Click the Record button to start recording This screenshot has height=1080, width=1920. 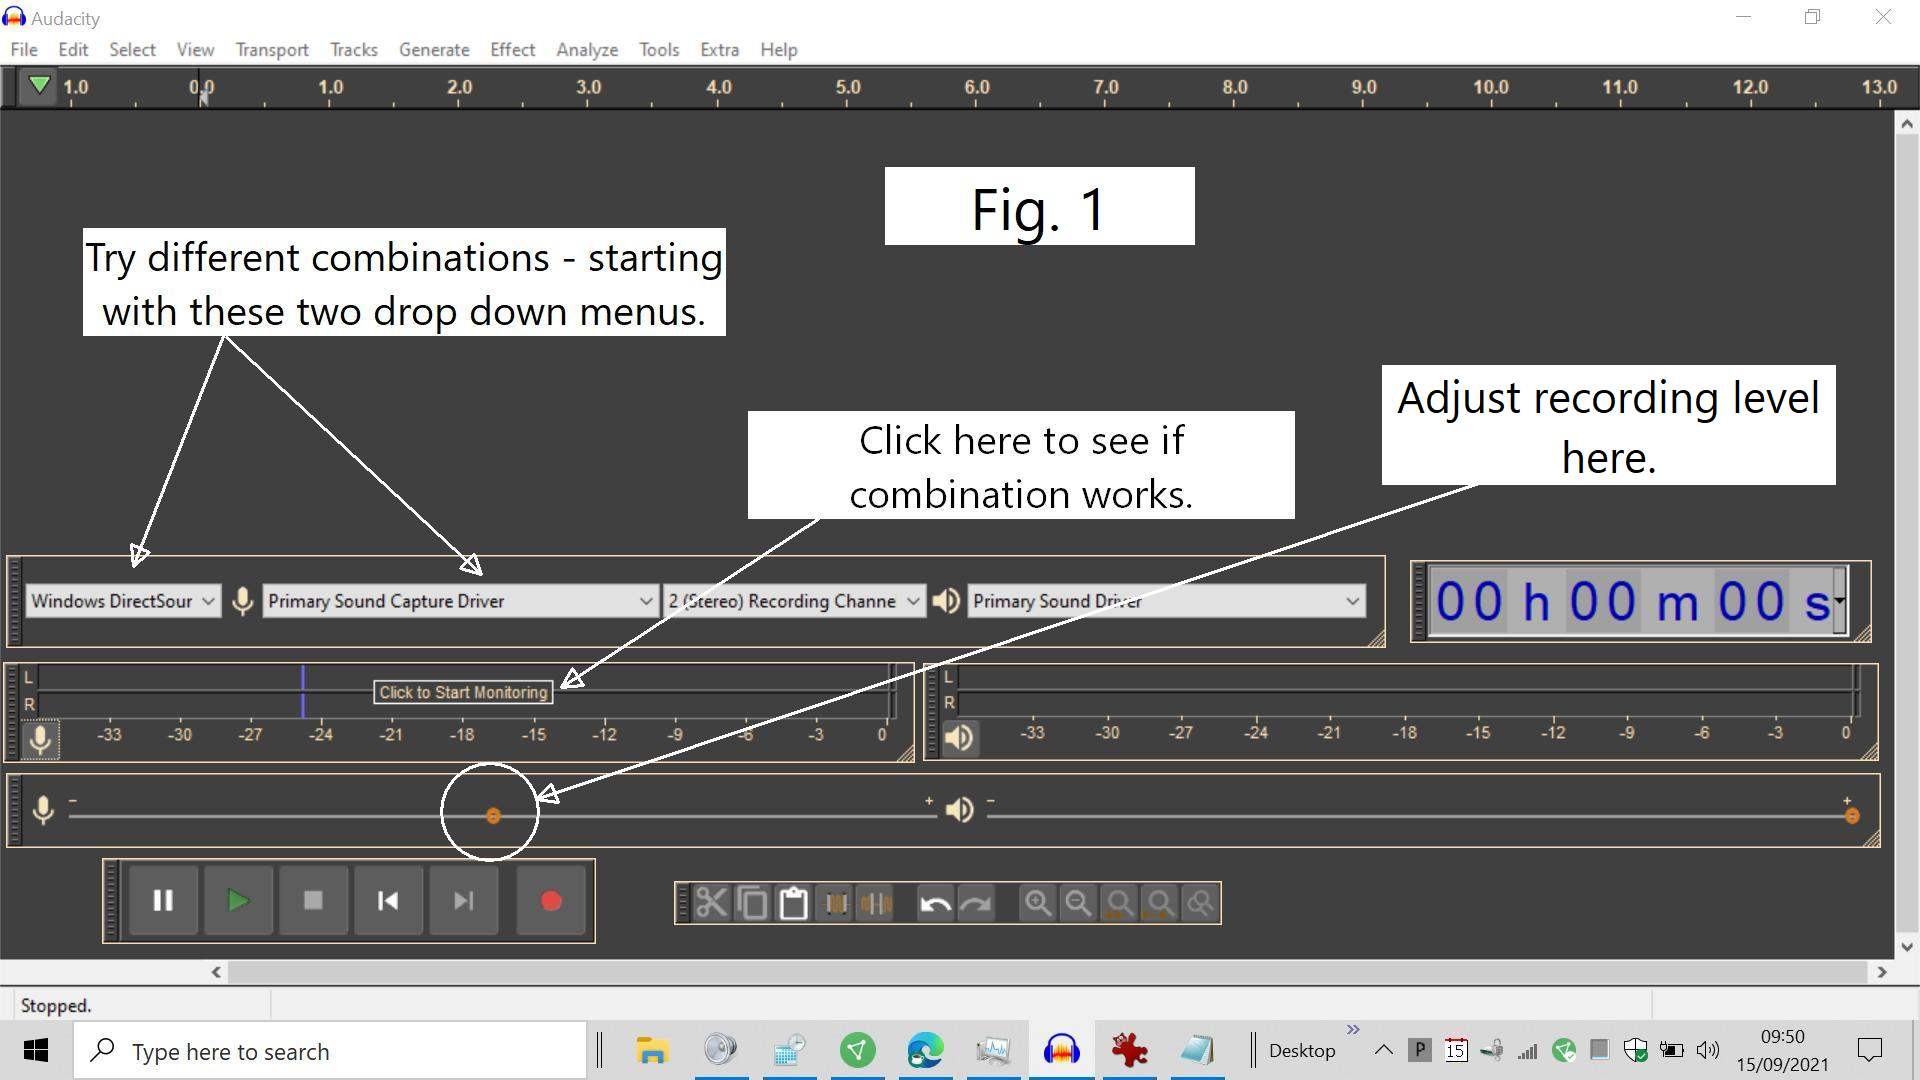(551, 902)
